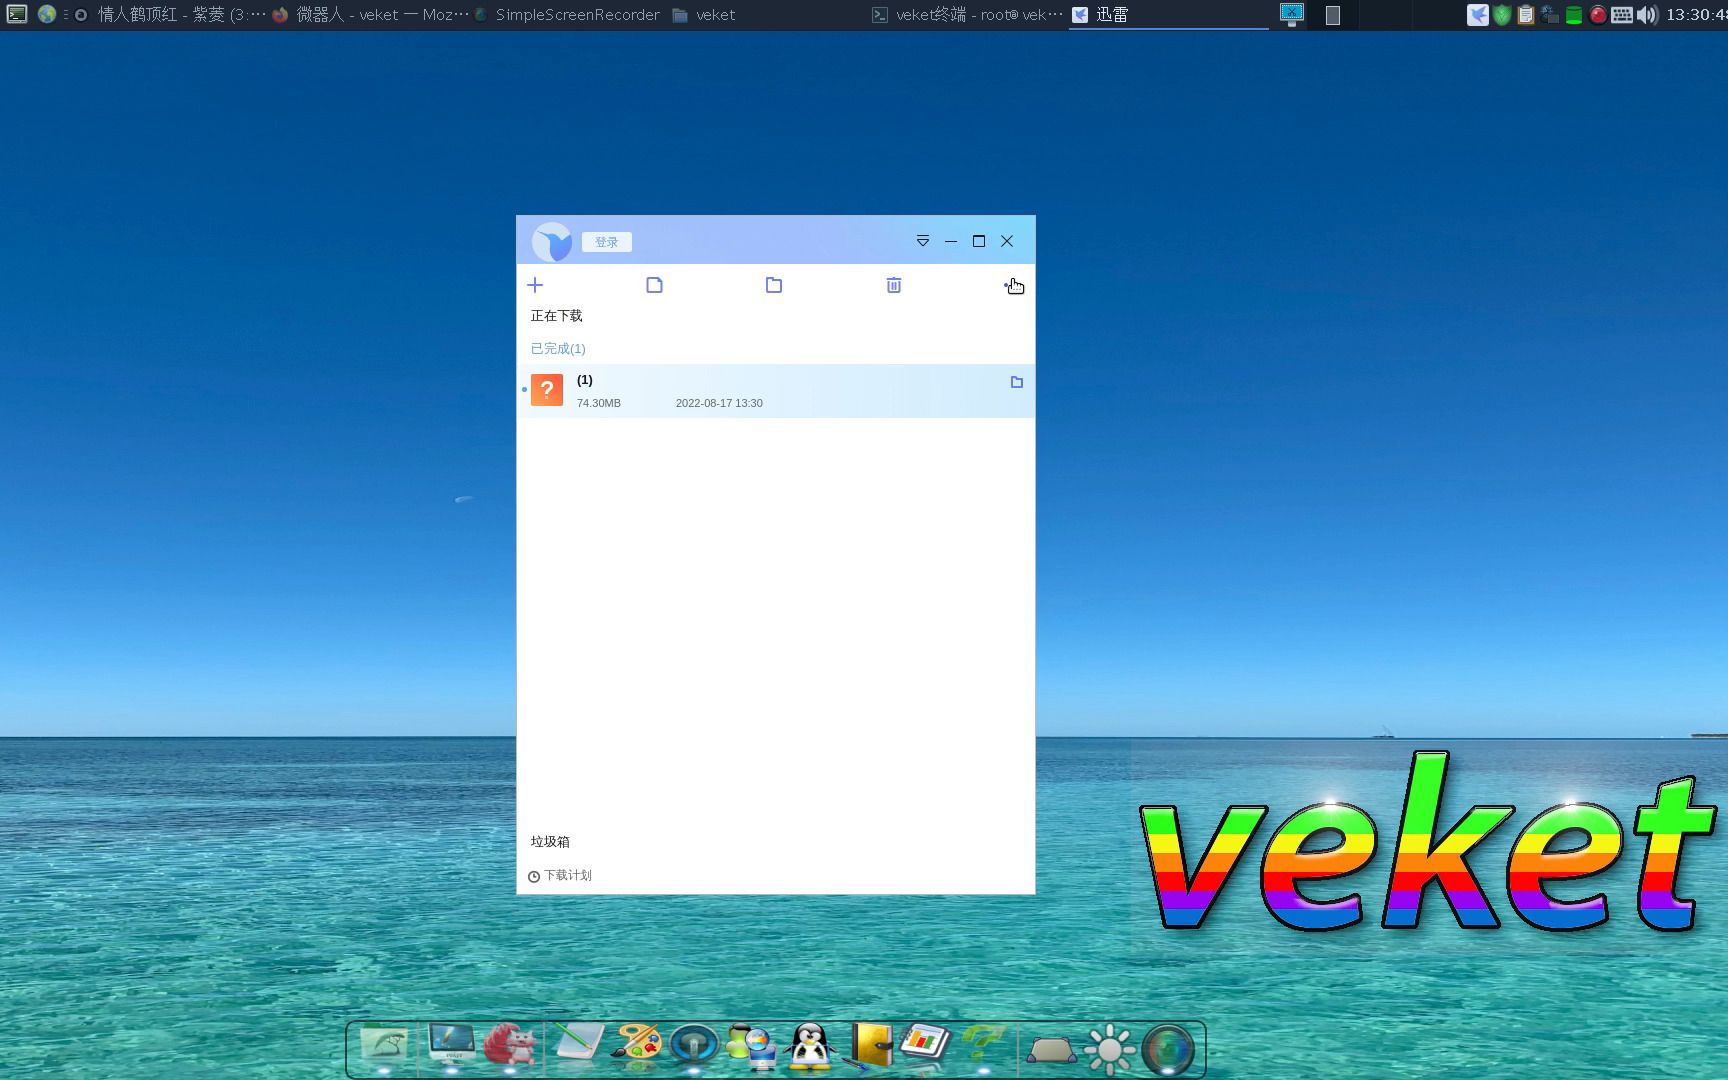Click the white sun brightness dock icon
Screen dimensions: 1728x1080
tap(1110, 1049)
